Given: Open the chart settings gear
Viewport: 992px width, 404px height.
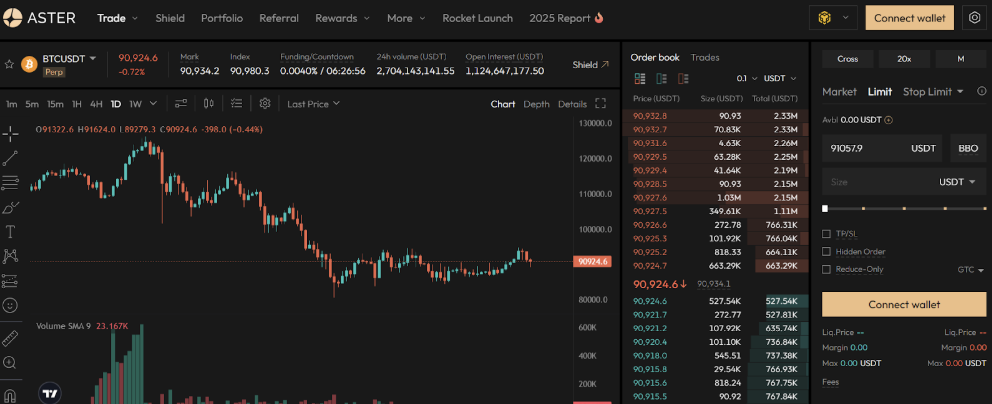Looking at the screenshot, I should (x=265, y=103).
